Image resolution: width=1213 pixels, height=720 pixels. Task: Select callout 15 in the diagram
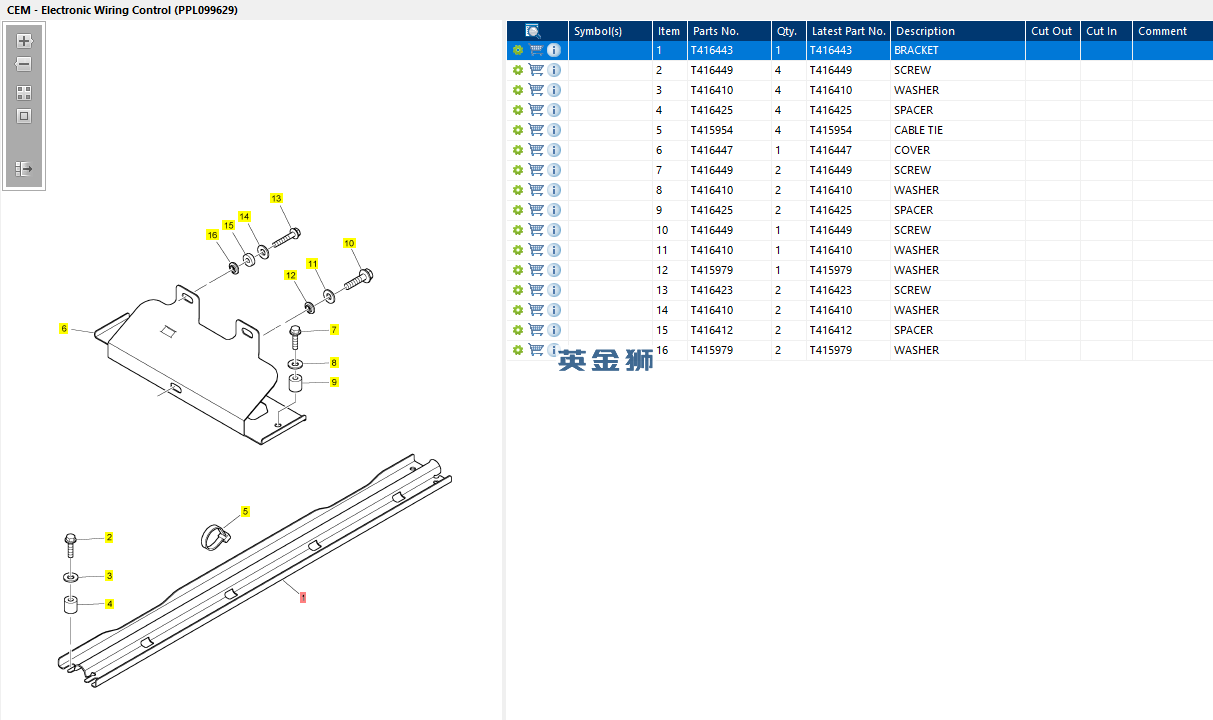tap(228, 225)
